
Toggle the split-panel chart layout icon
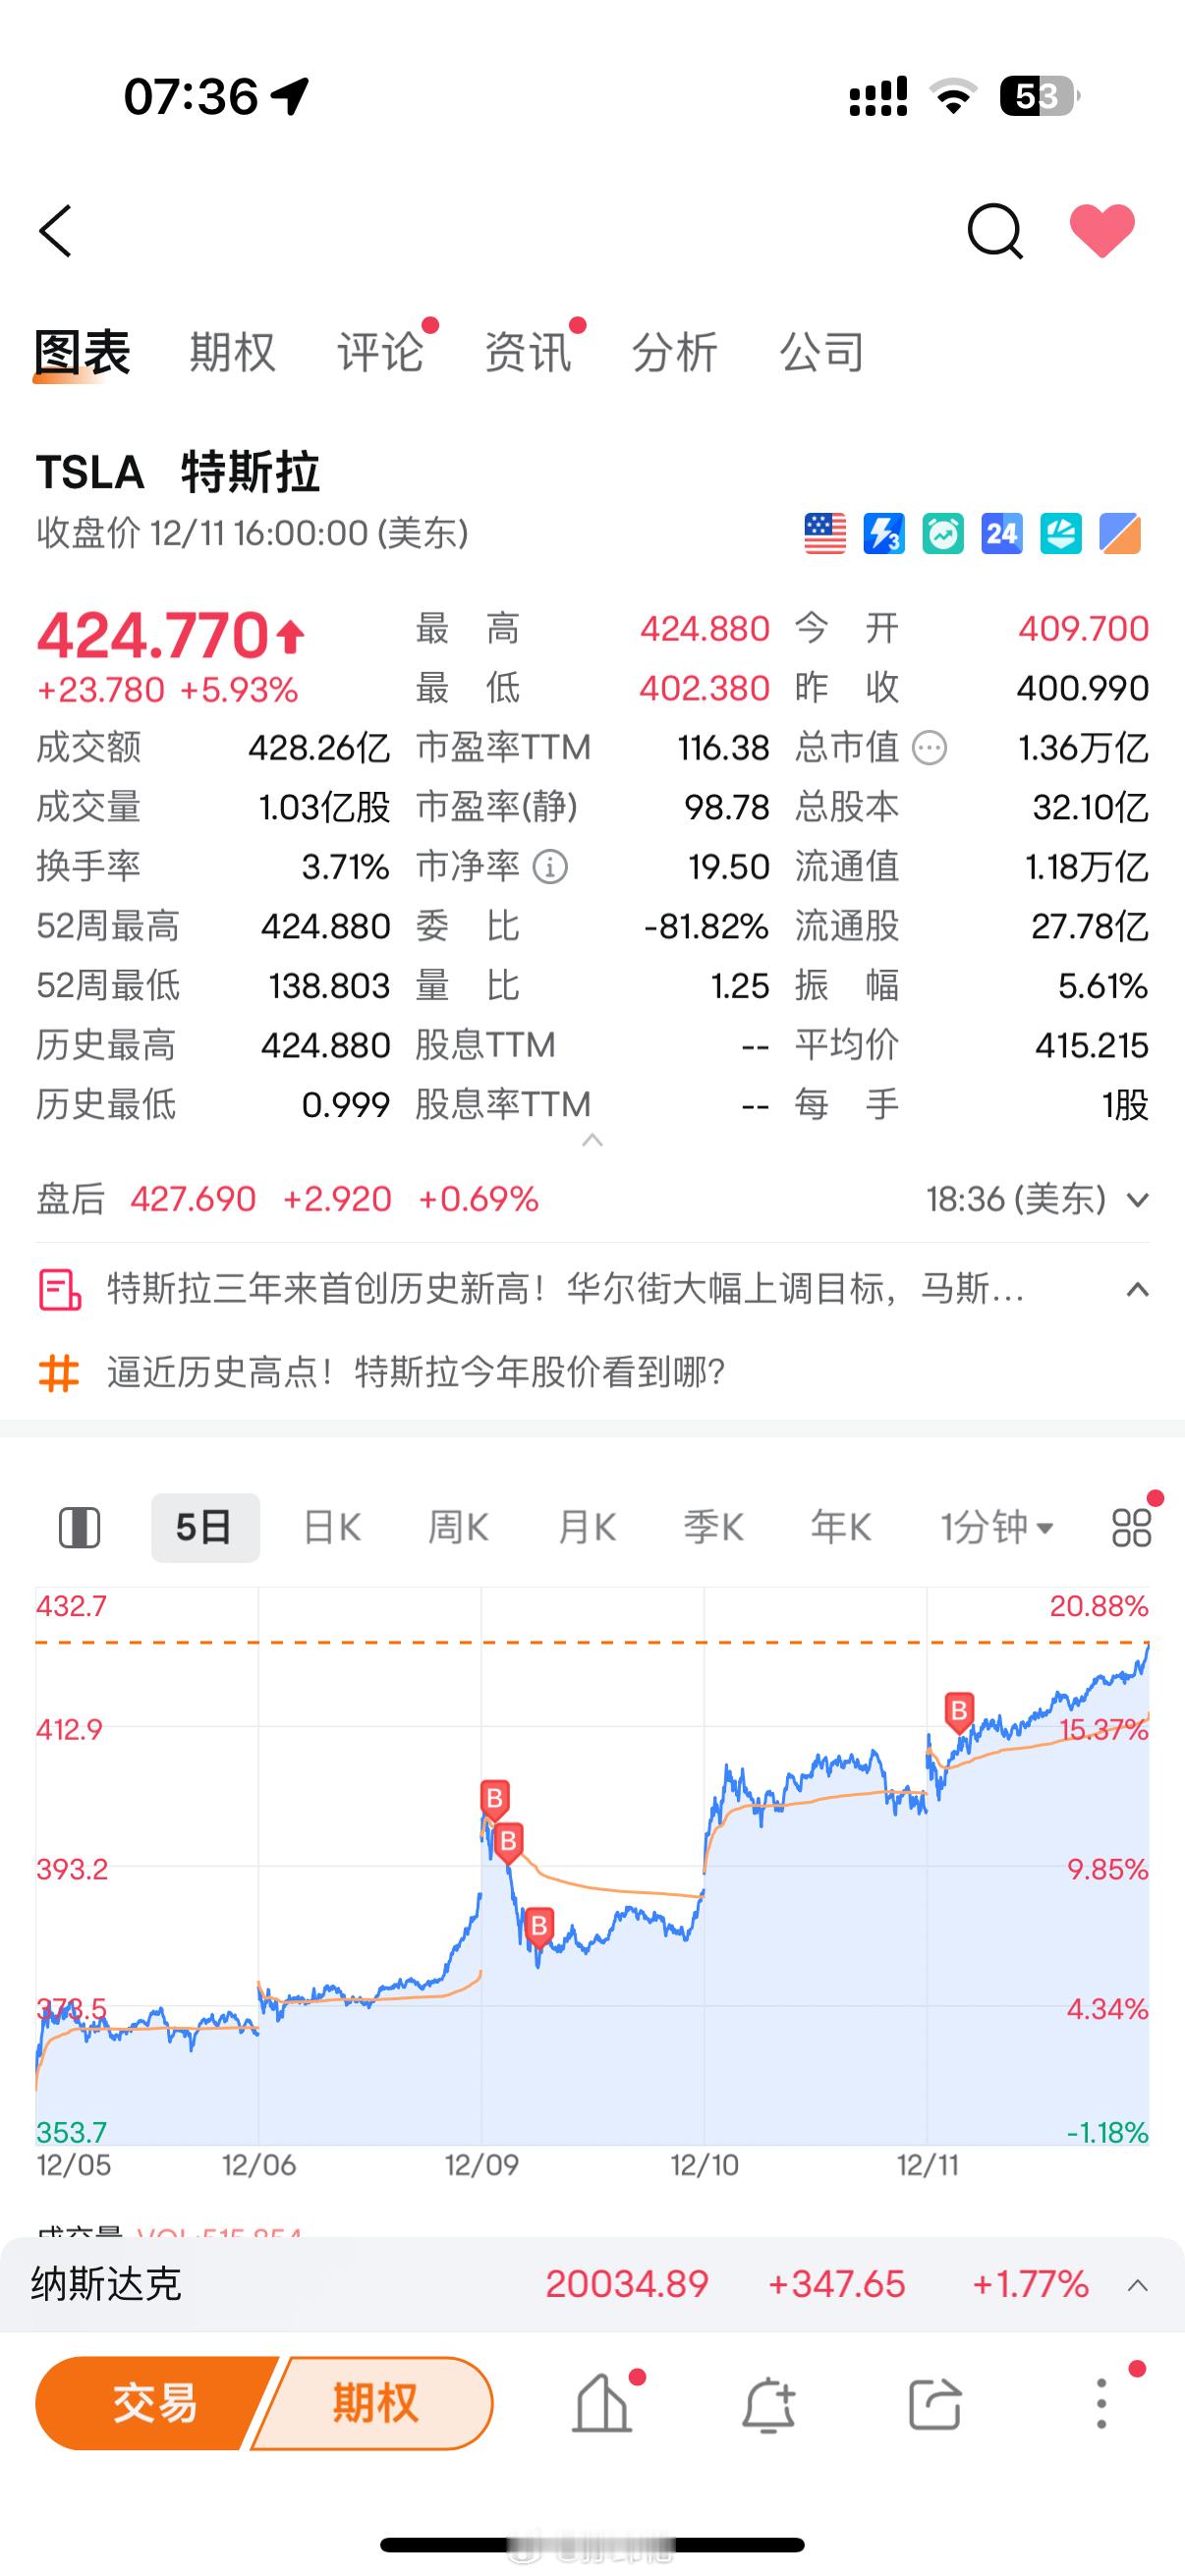79,1528
